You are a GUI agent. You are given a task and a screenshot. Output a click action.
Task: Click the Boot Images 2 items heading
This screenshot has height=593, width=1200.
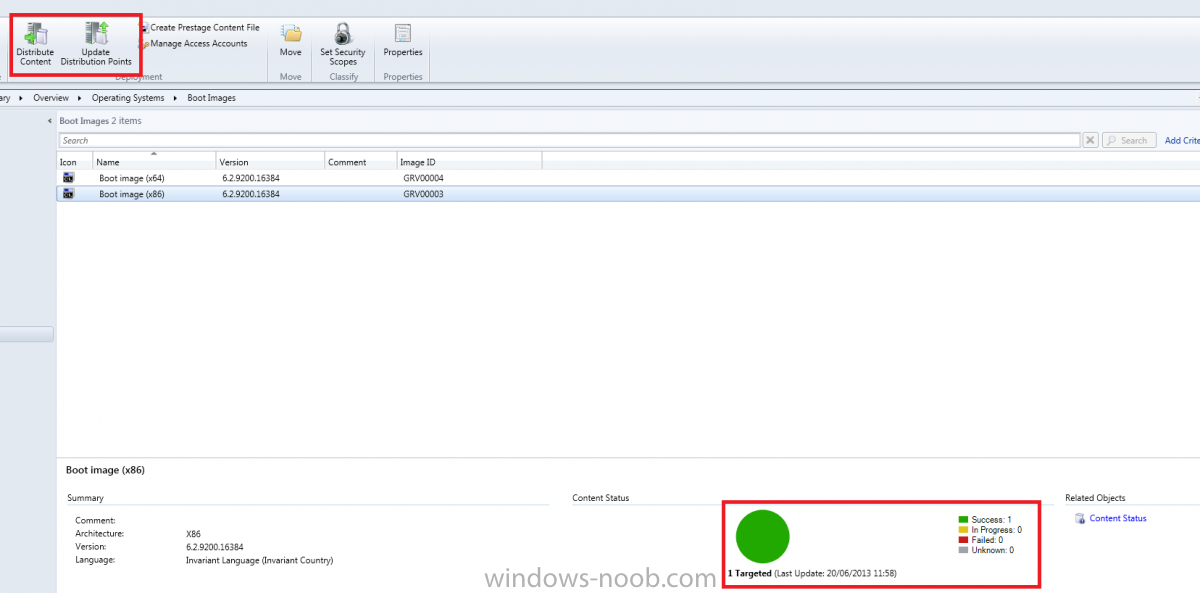[x=100, y=121]
